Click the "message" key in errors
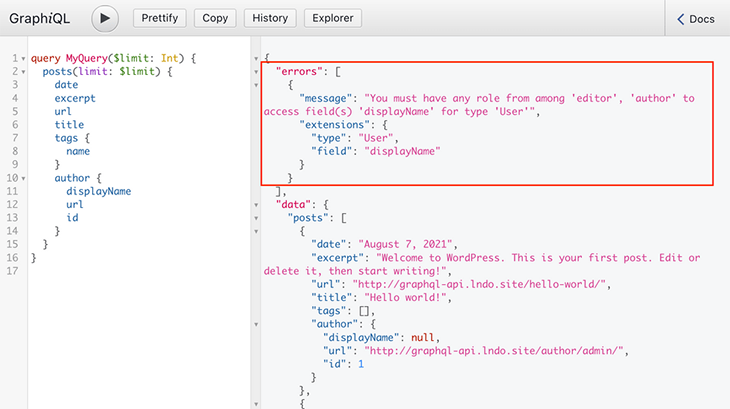Viewport: 730px width, 409px height. [x=326, y=98]
